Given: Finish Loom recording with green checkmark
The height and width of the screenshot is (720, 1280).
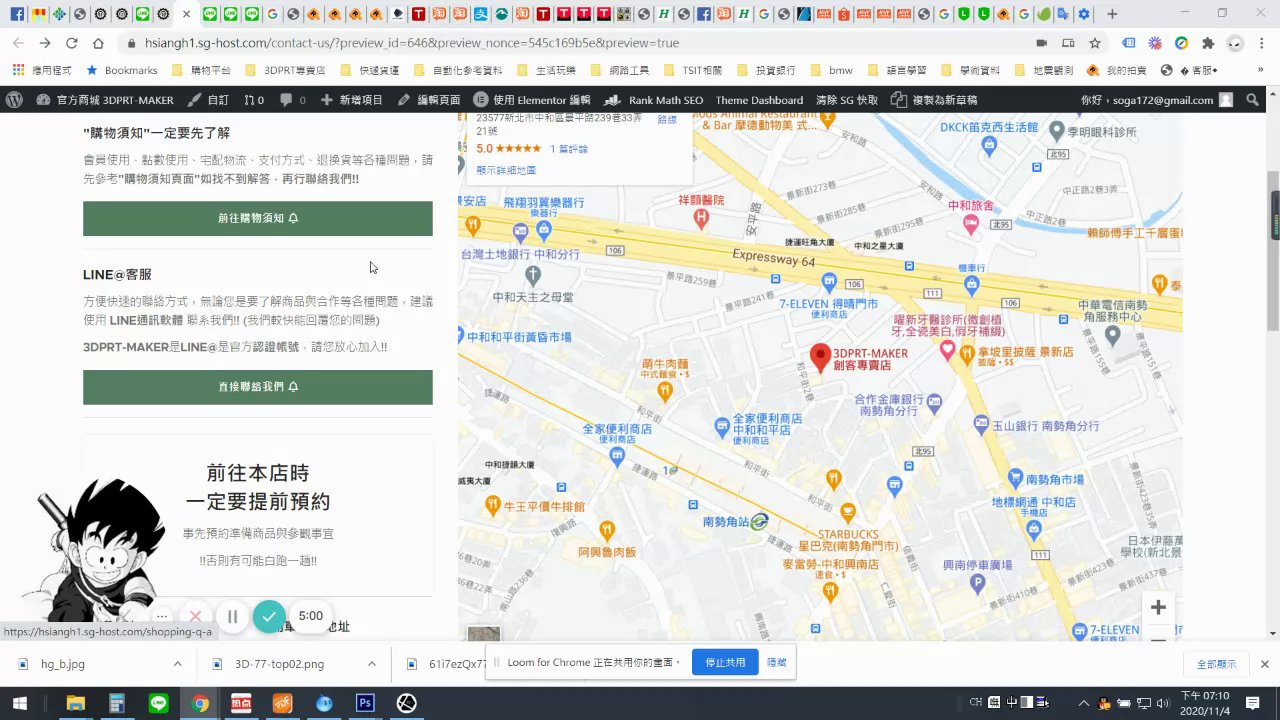Looking at the screenshot, I should pos(268,617).
